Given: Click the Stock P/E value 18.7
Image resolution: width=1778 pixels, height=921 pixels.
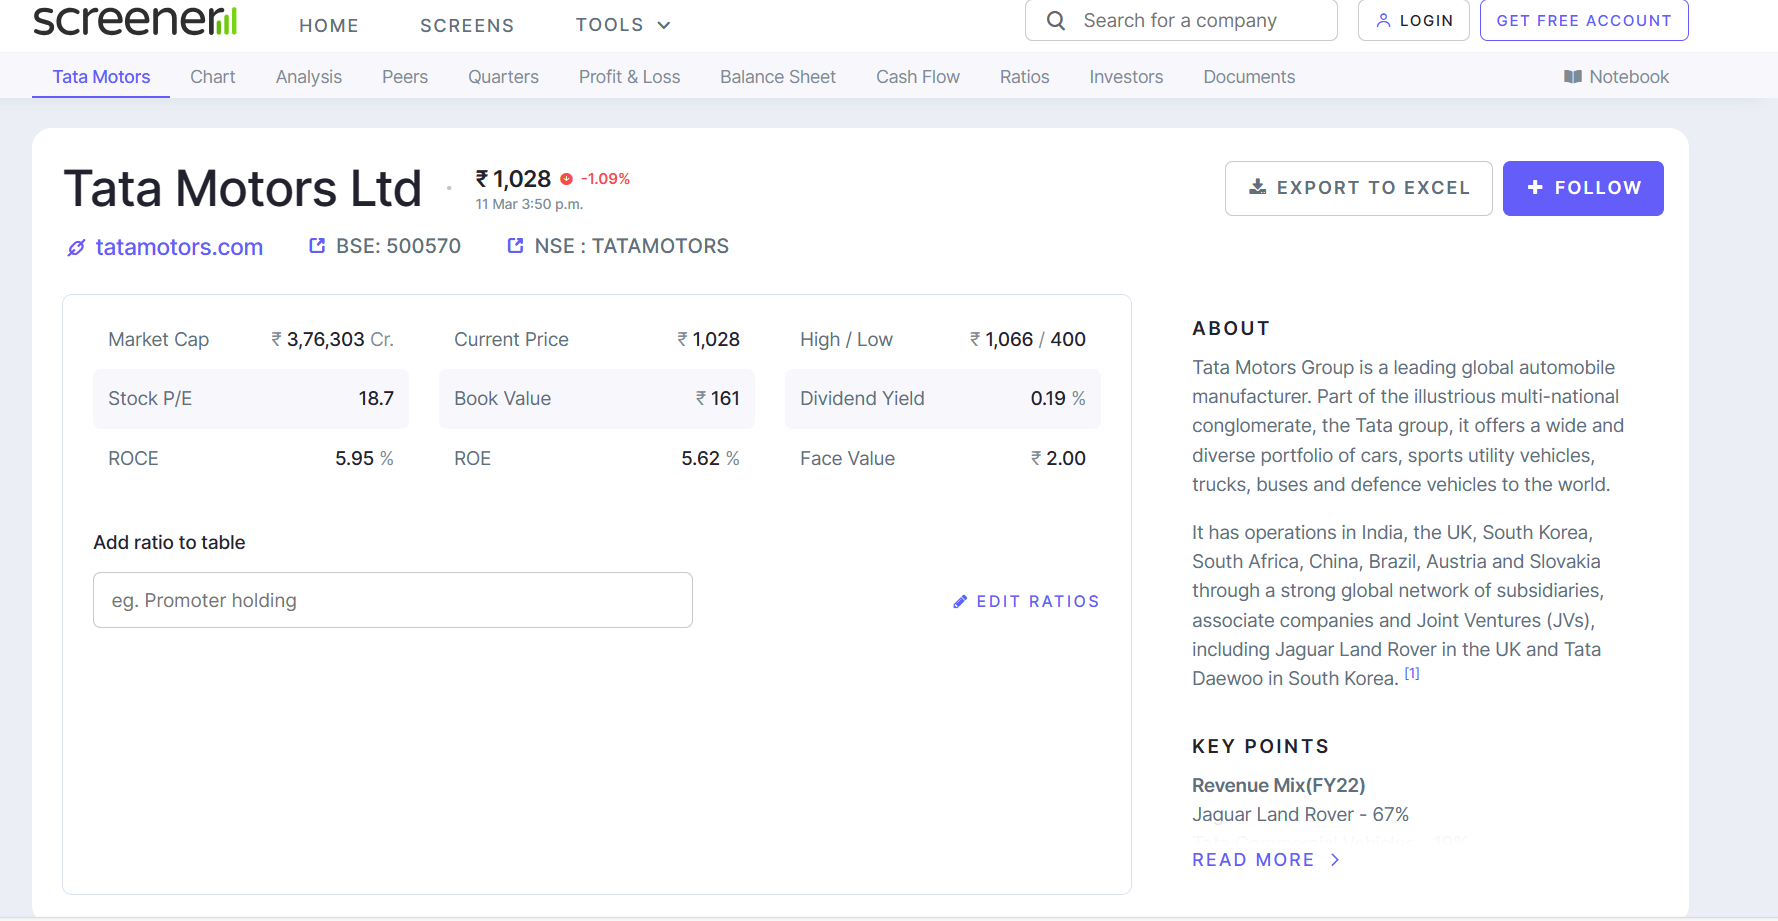Looking at the screenshot, I should 376,399.
